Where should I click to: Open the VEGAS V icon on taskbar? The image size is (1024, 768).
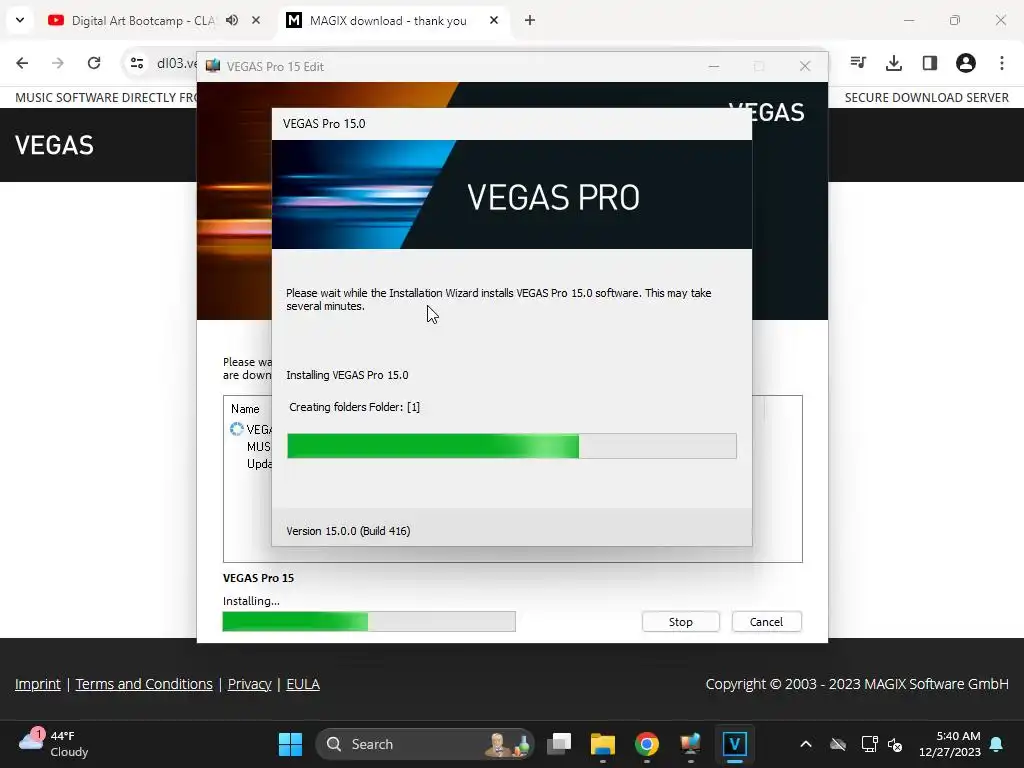point(735,744)
